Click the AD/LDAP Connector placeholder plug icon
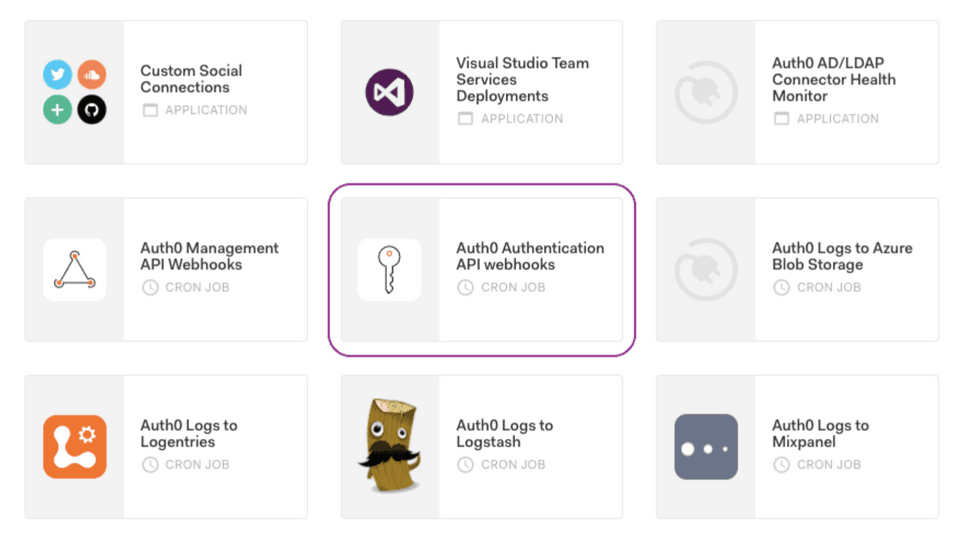Image resolution: width=960 pixels, height=540 pixels. (705, 92)
